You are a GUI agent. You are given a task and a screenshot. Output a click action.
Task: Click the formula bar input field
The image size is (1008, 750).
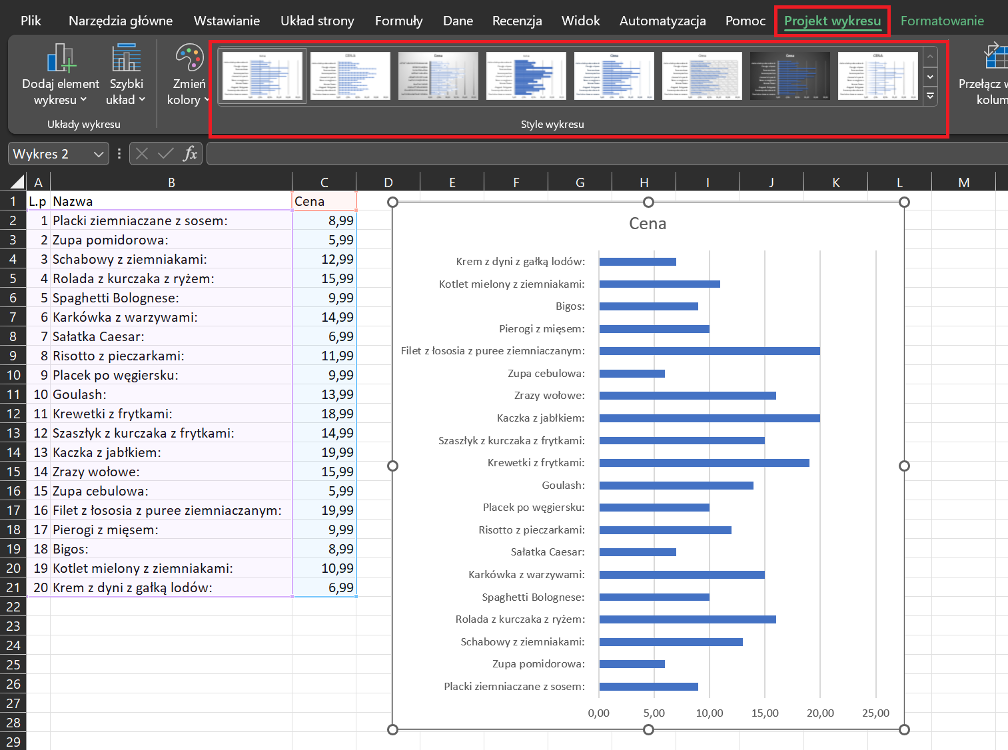600,154
